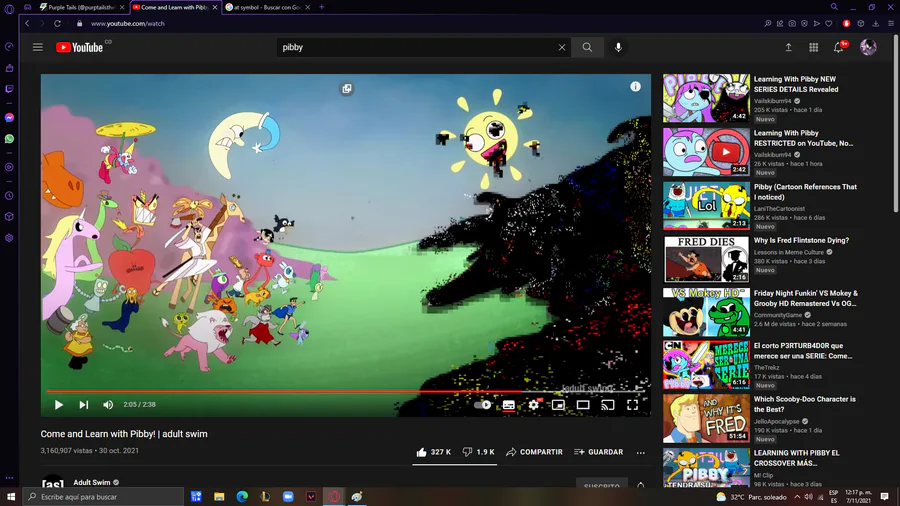Cast video to a TV
Viewport: 900px width, 506px height.
click(x=607, y=404)
